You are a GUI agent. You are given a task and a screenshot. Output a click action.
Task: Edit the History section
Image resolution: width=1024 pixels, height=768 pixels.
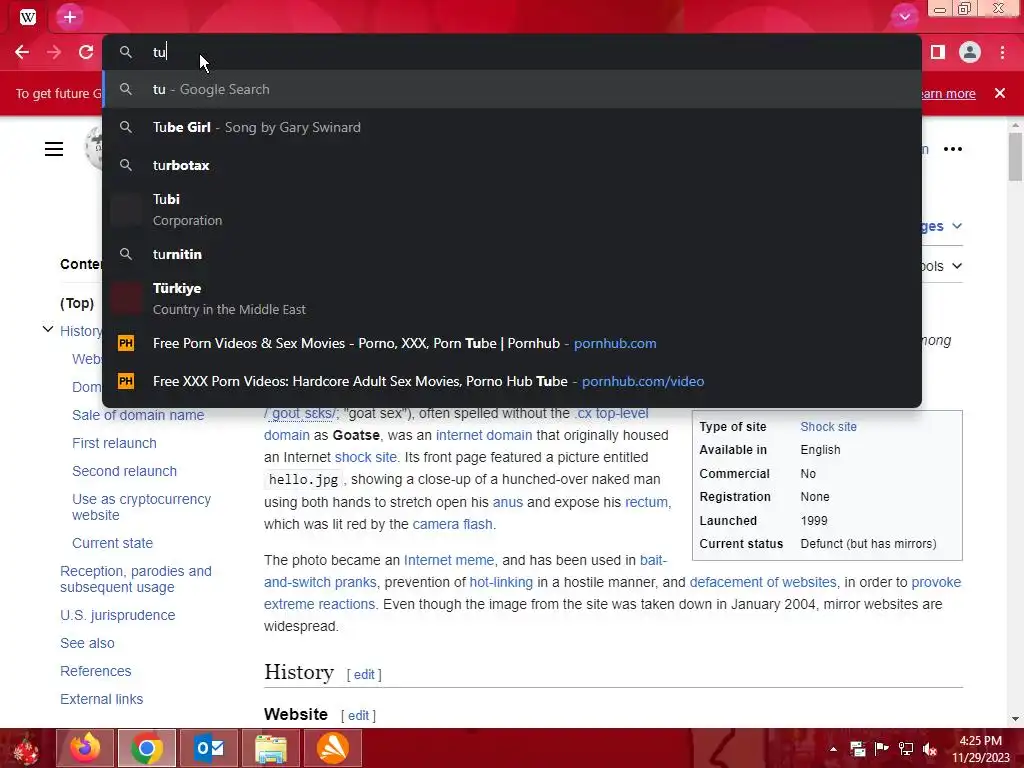tap(364, 675)
